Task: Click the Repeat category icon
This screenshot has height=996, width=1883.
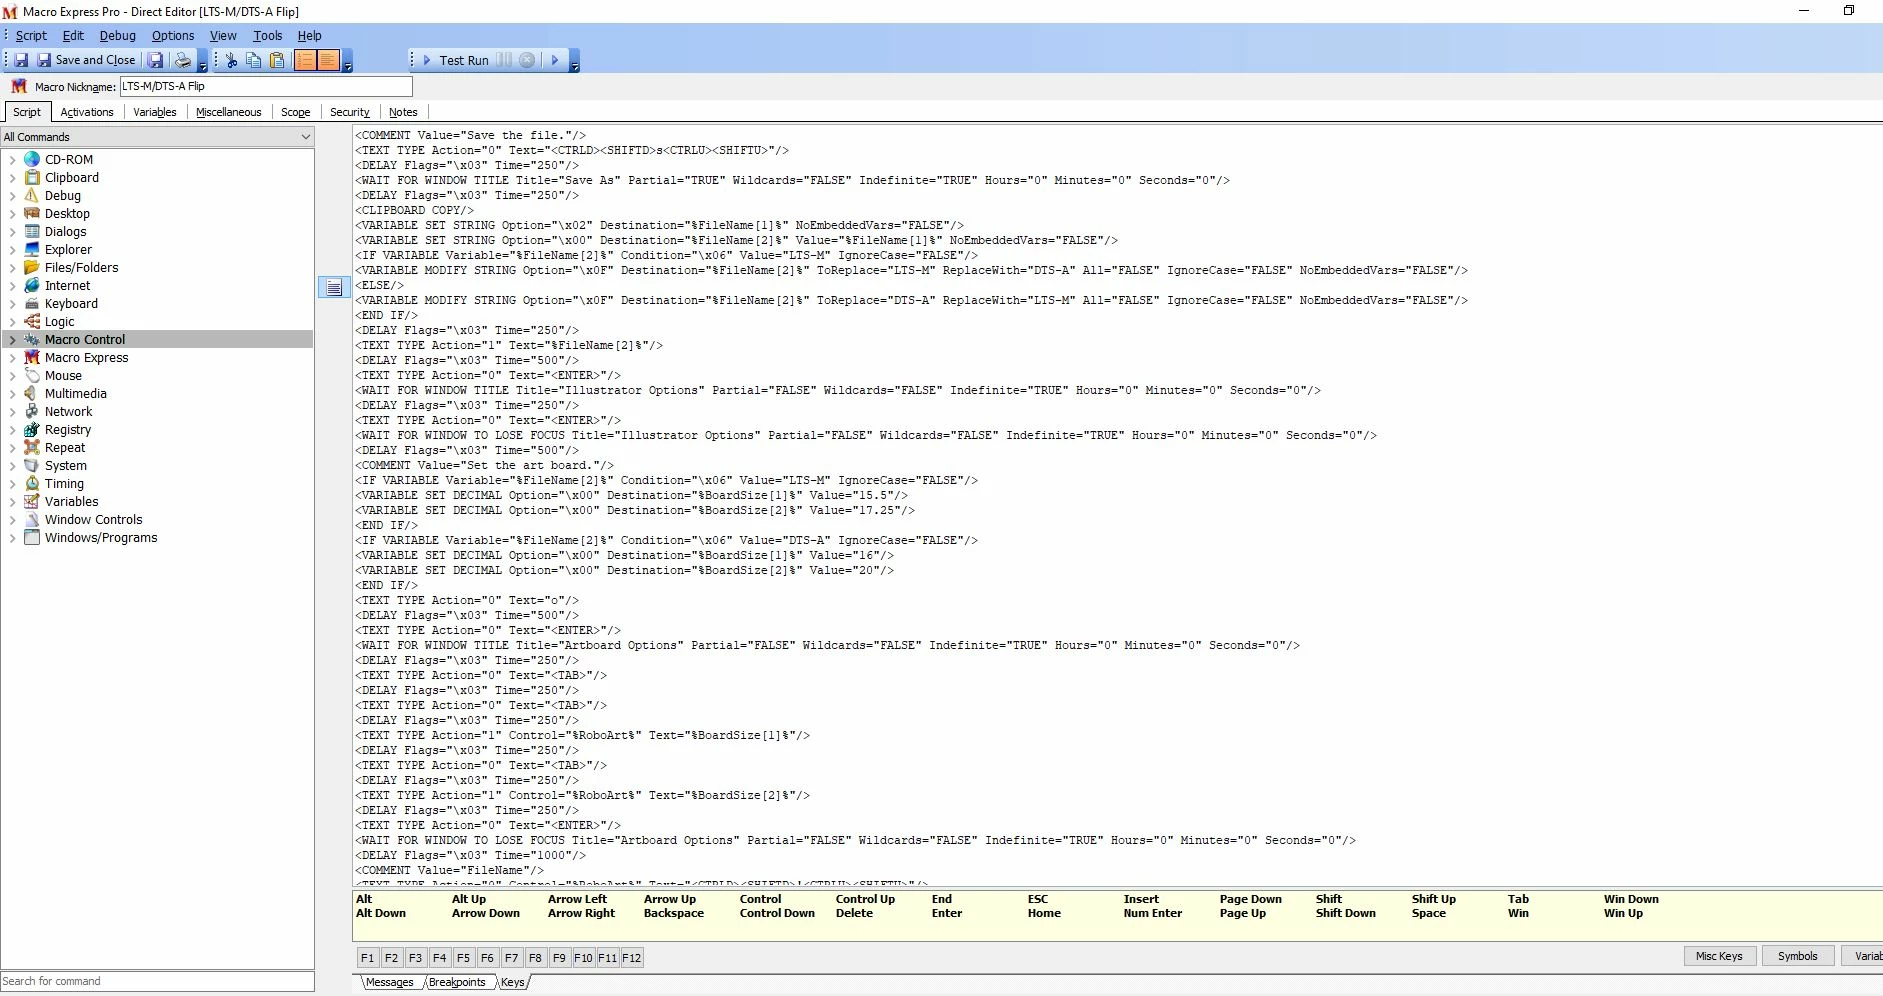Action: pyautogui.click(x=32, y=447)
